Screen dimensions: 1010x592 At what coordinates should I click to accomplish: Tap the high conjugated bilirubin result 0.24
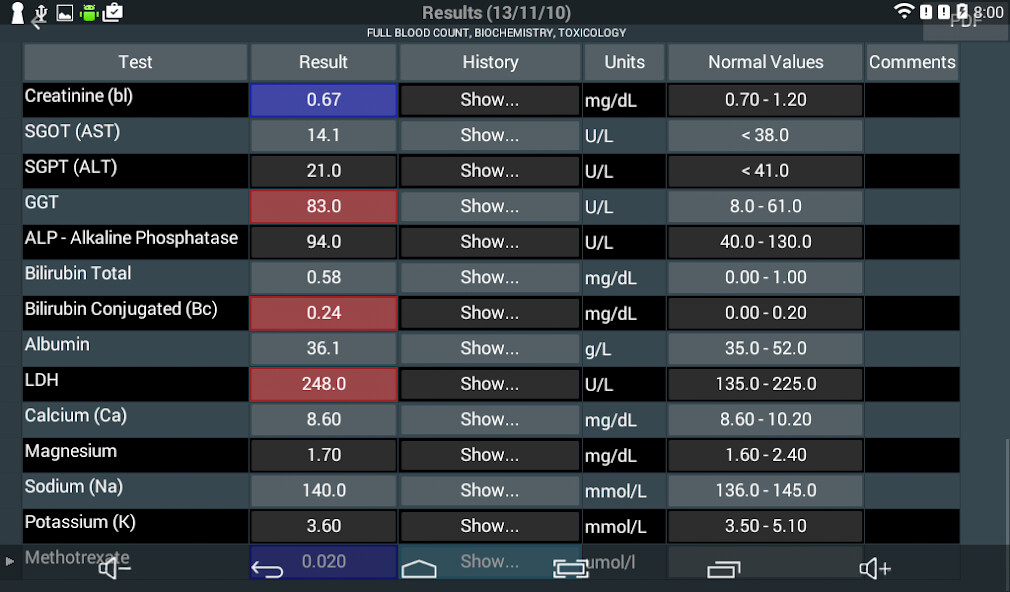click(323, 312)
